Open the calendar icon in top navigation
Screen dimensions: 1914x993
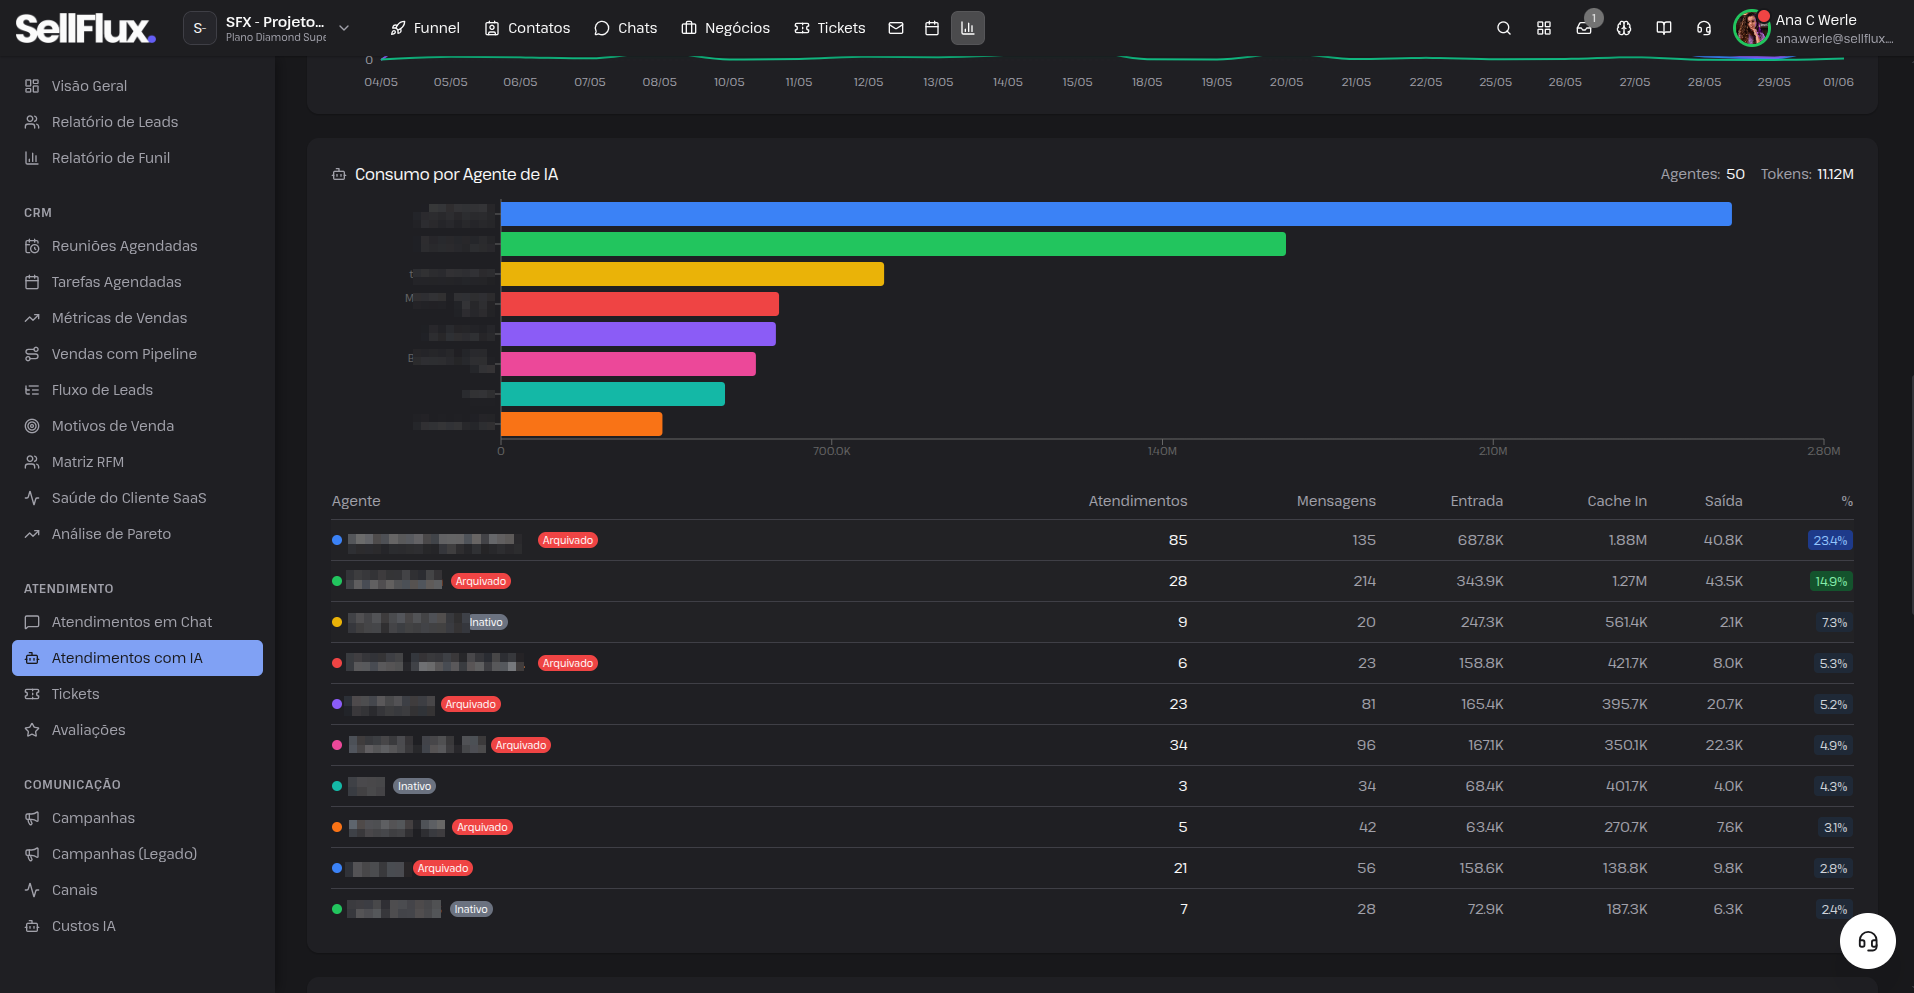click(932, 28)
